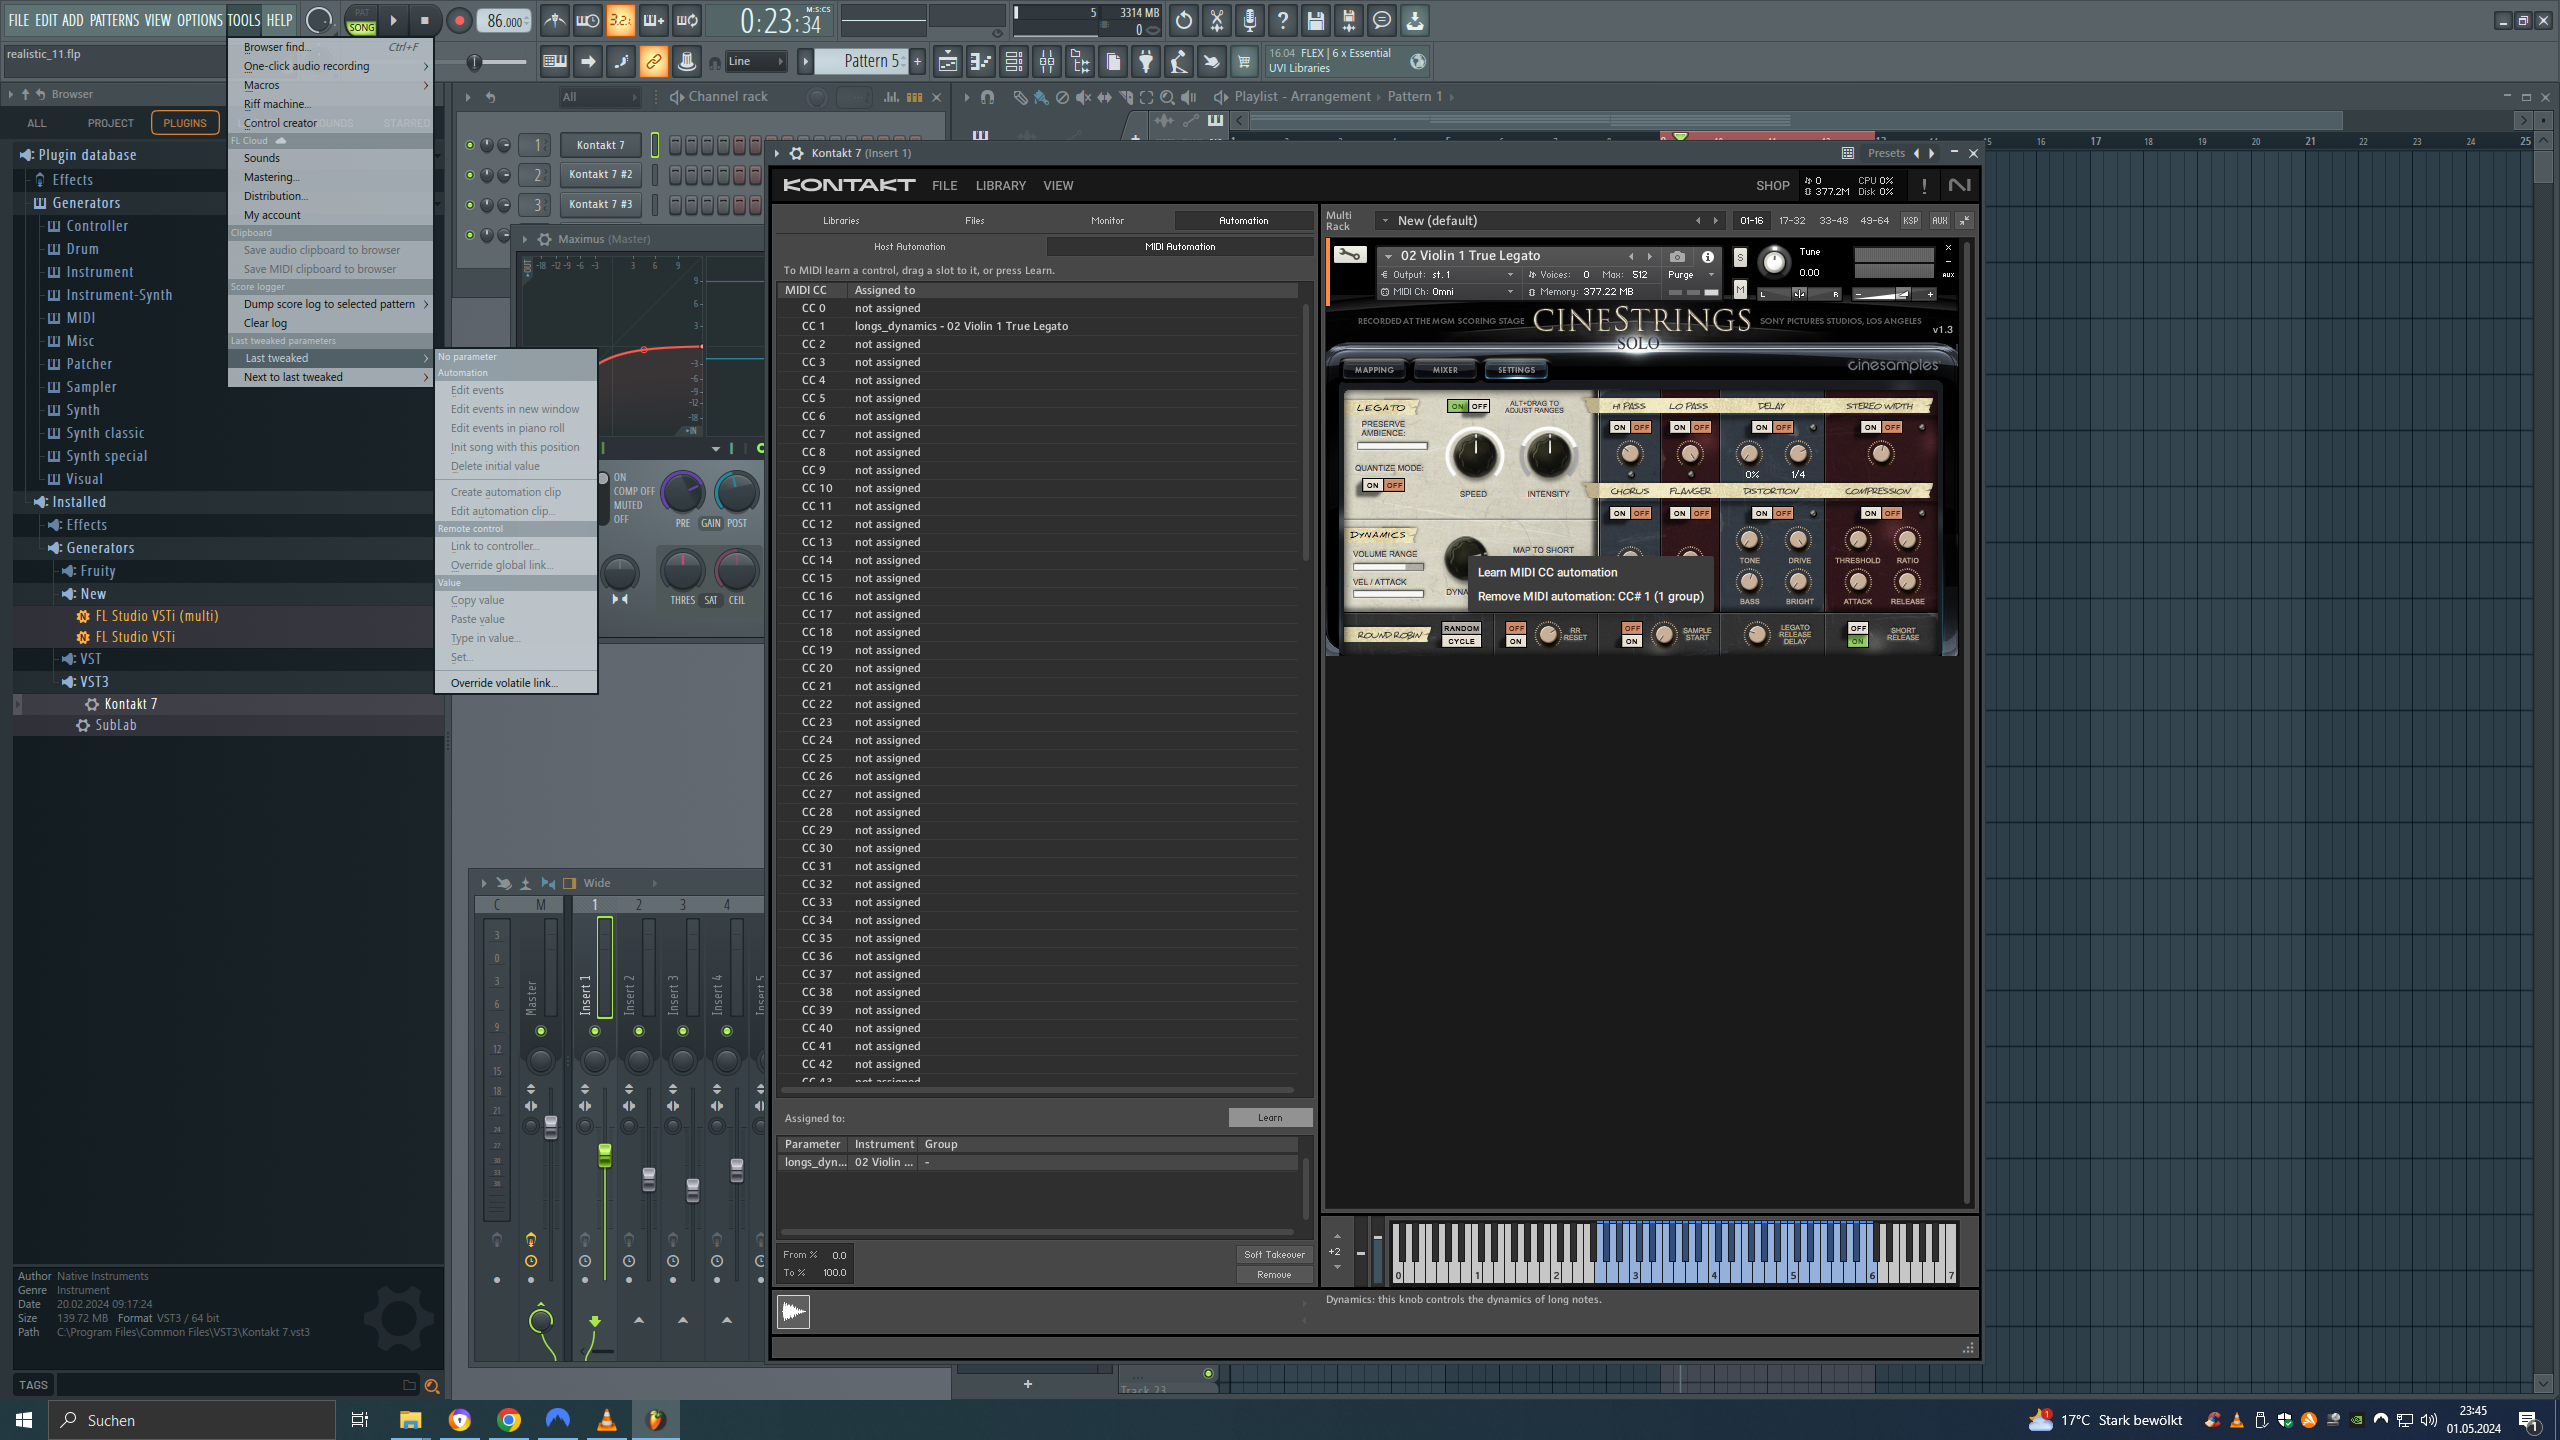2560x1440 pixels.
Task: Open the 02 Violin 1 True Legato instrument dropdown
Action: click(1388, 256)
